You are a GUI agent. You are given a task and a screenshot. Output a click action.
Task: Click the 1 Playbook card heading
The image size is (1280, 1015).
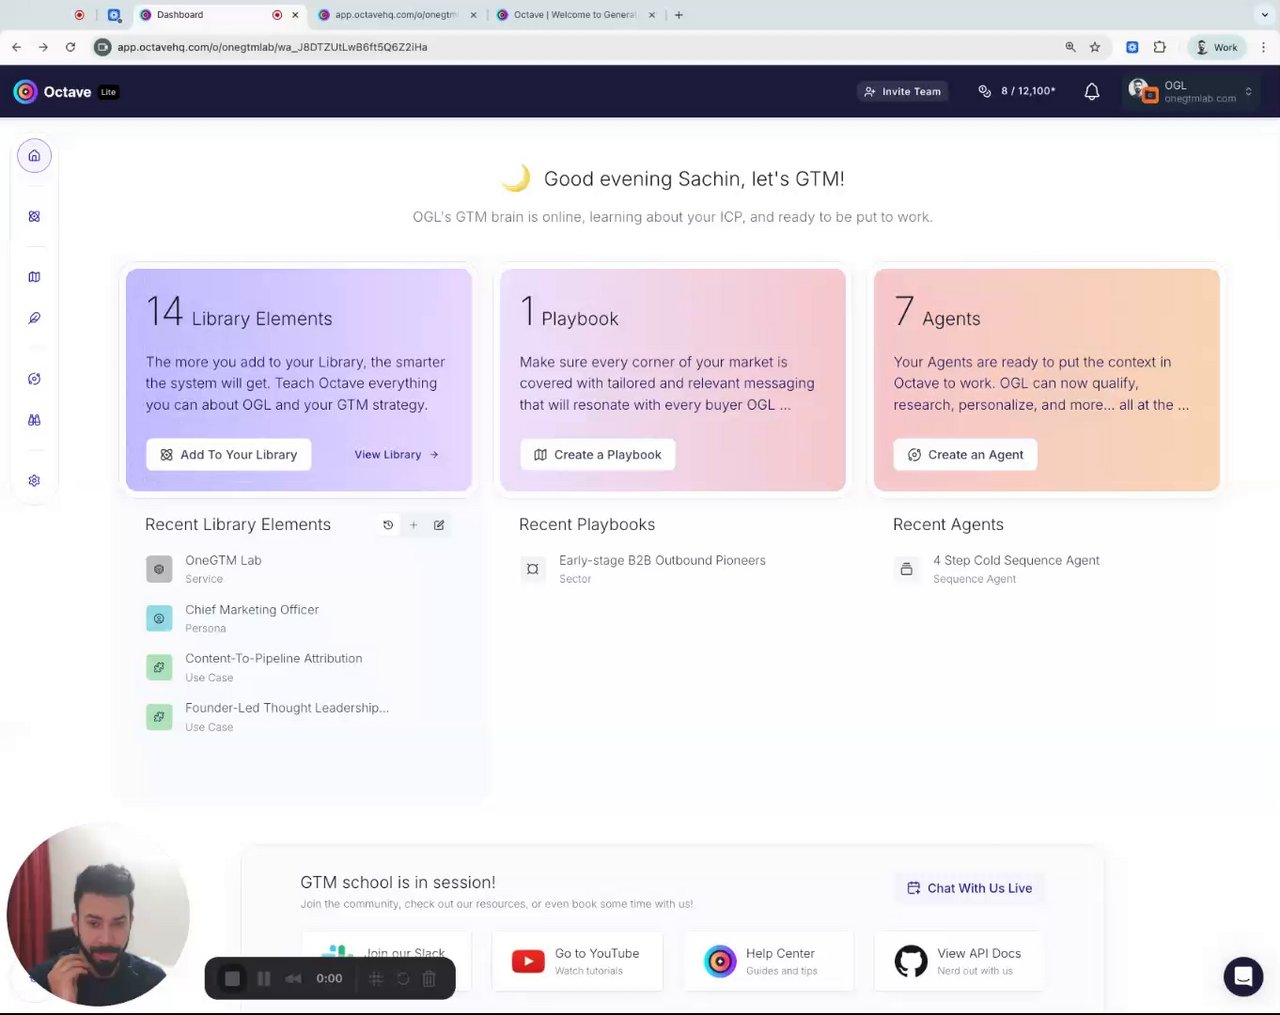tap(569, 313)
